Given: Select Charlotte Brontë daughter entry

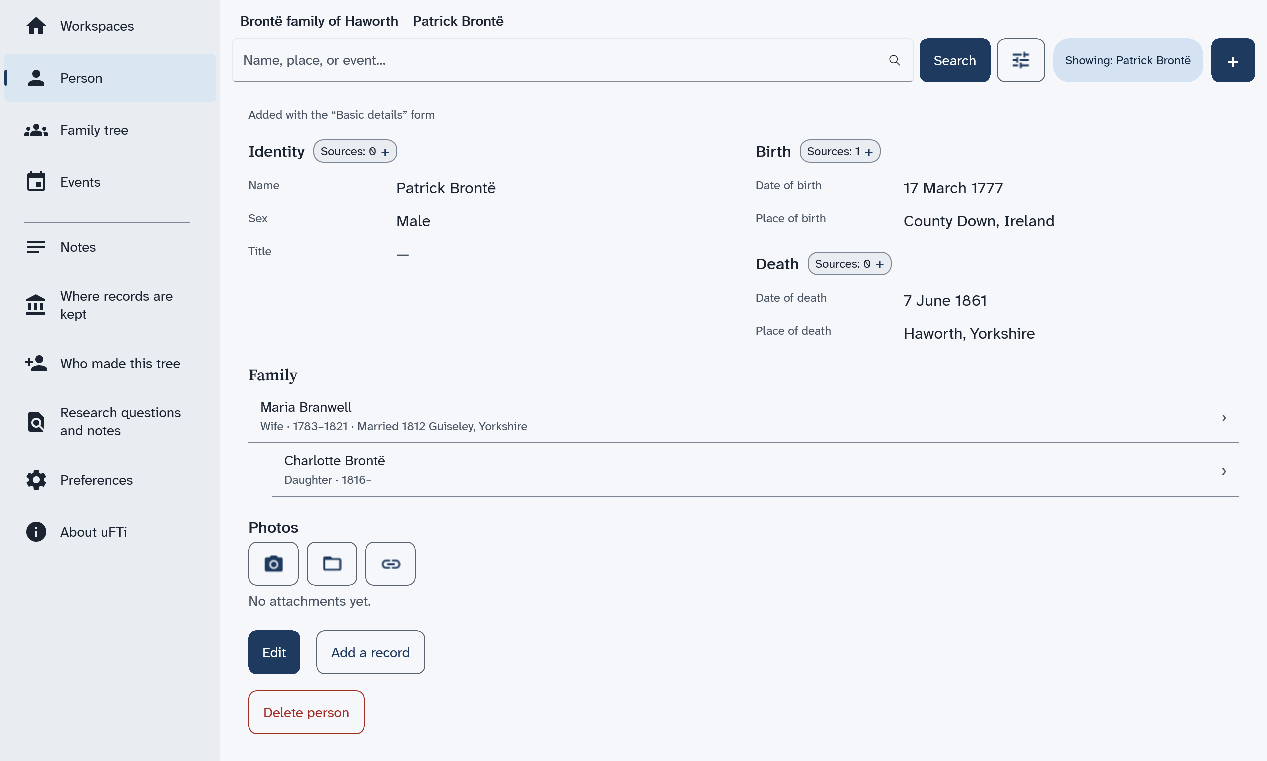Looking at the screenshot, I should click(x=755, y=470).
